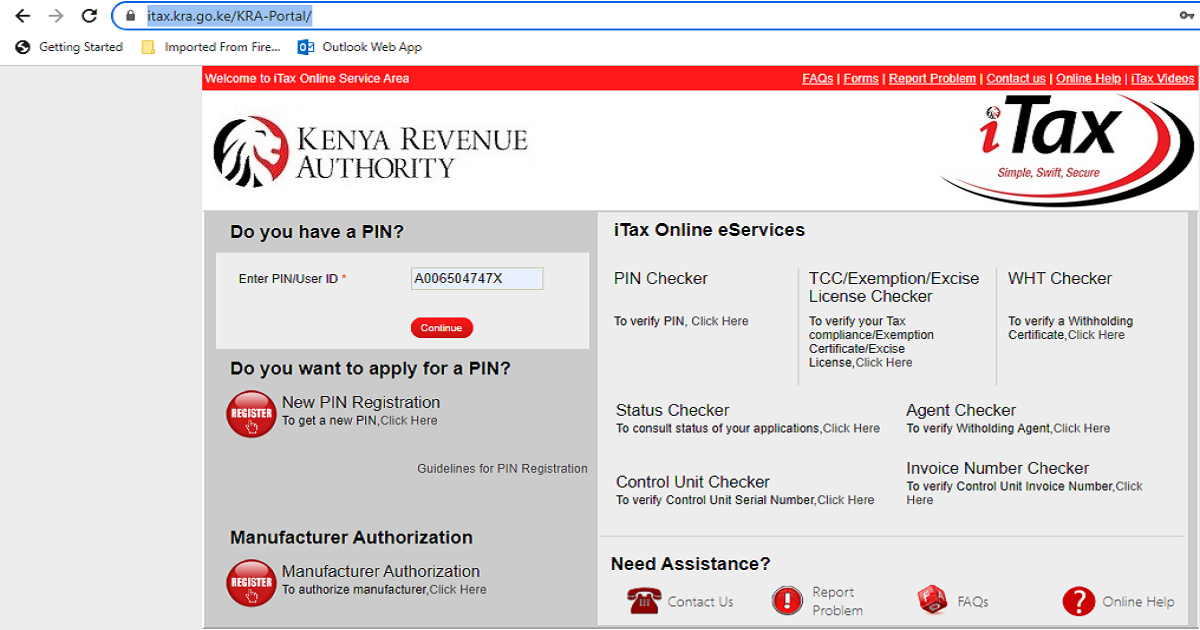Screen dimensions: 1200x630
Task: Click the Manufacturer Authorization title beside REGISTER icon
Action: pos(381,572)
